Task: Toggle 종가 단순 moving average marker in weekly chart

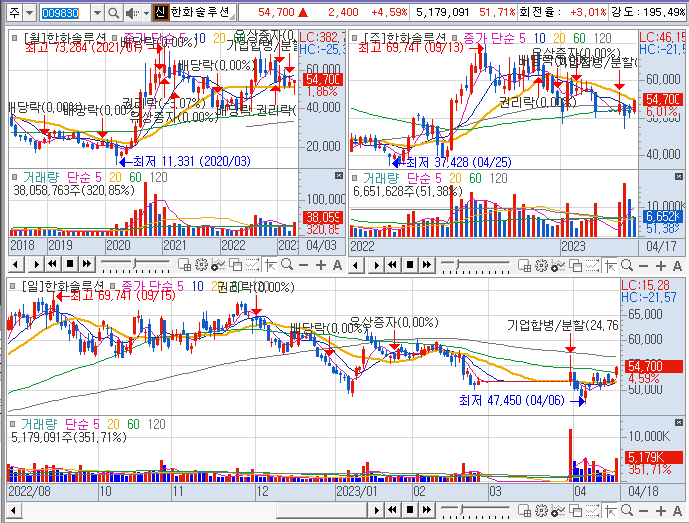Action: tap(455, 38)
